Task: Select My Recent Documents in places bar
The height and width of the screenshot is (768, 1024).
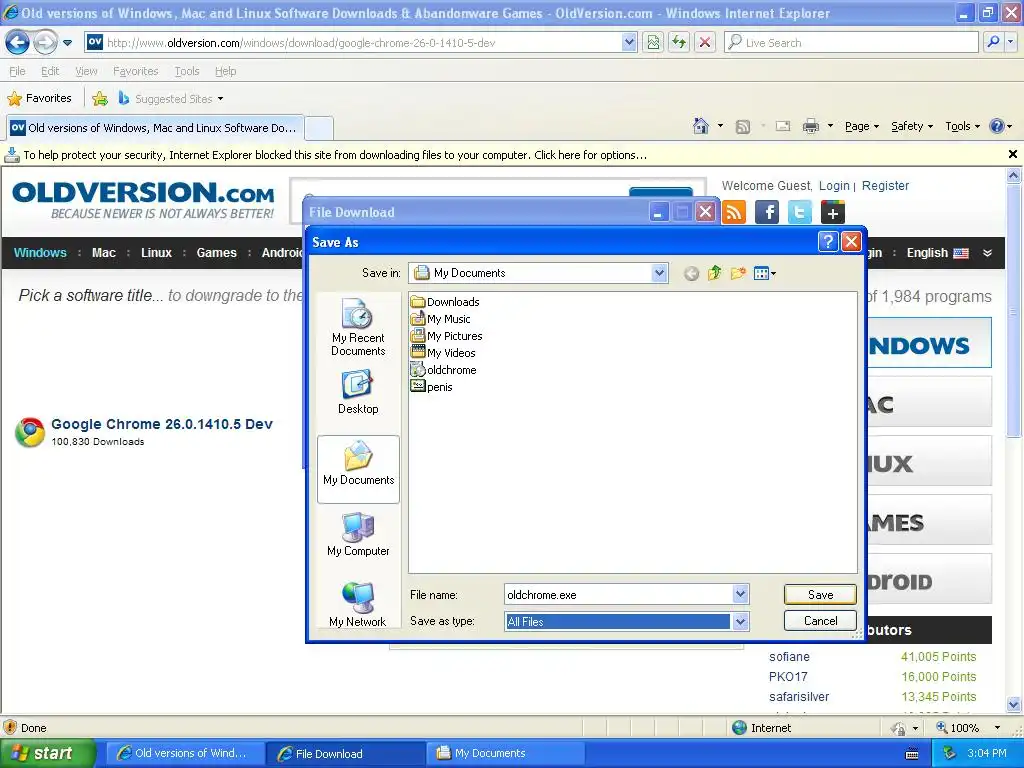Action: point(358,327)
